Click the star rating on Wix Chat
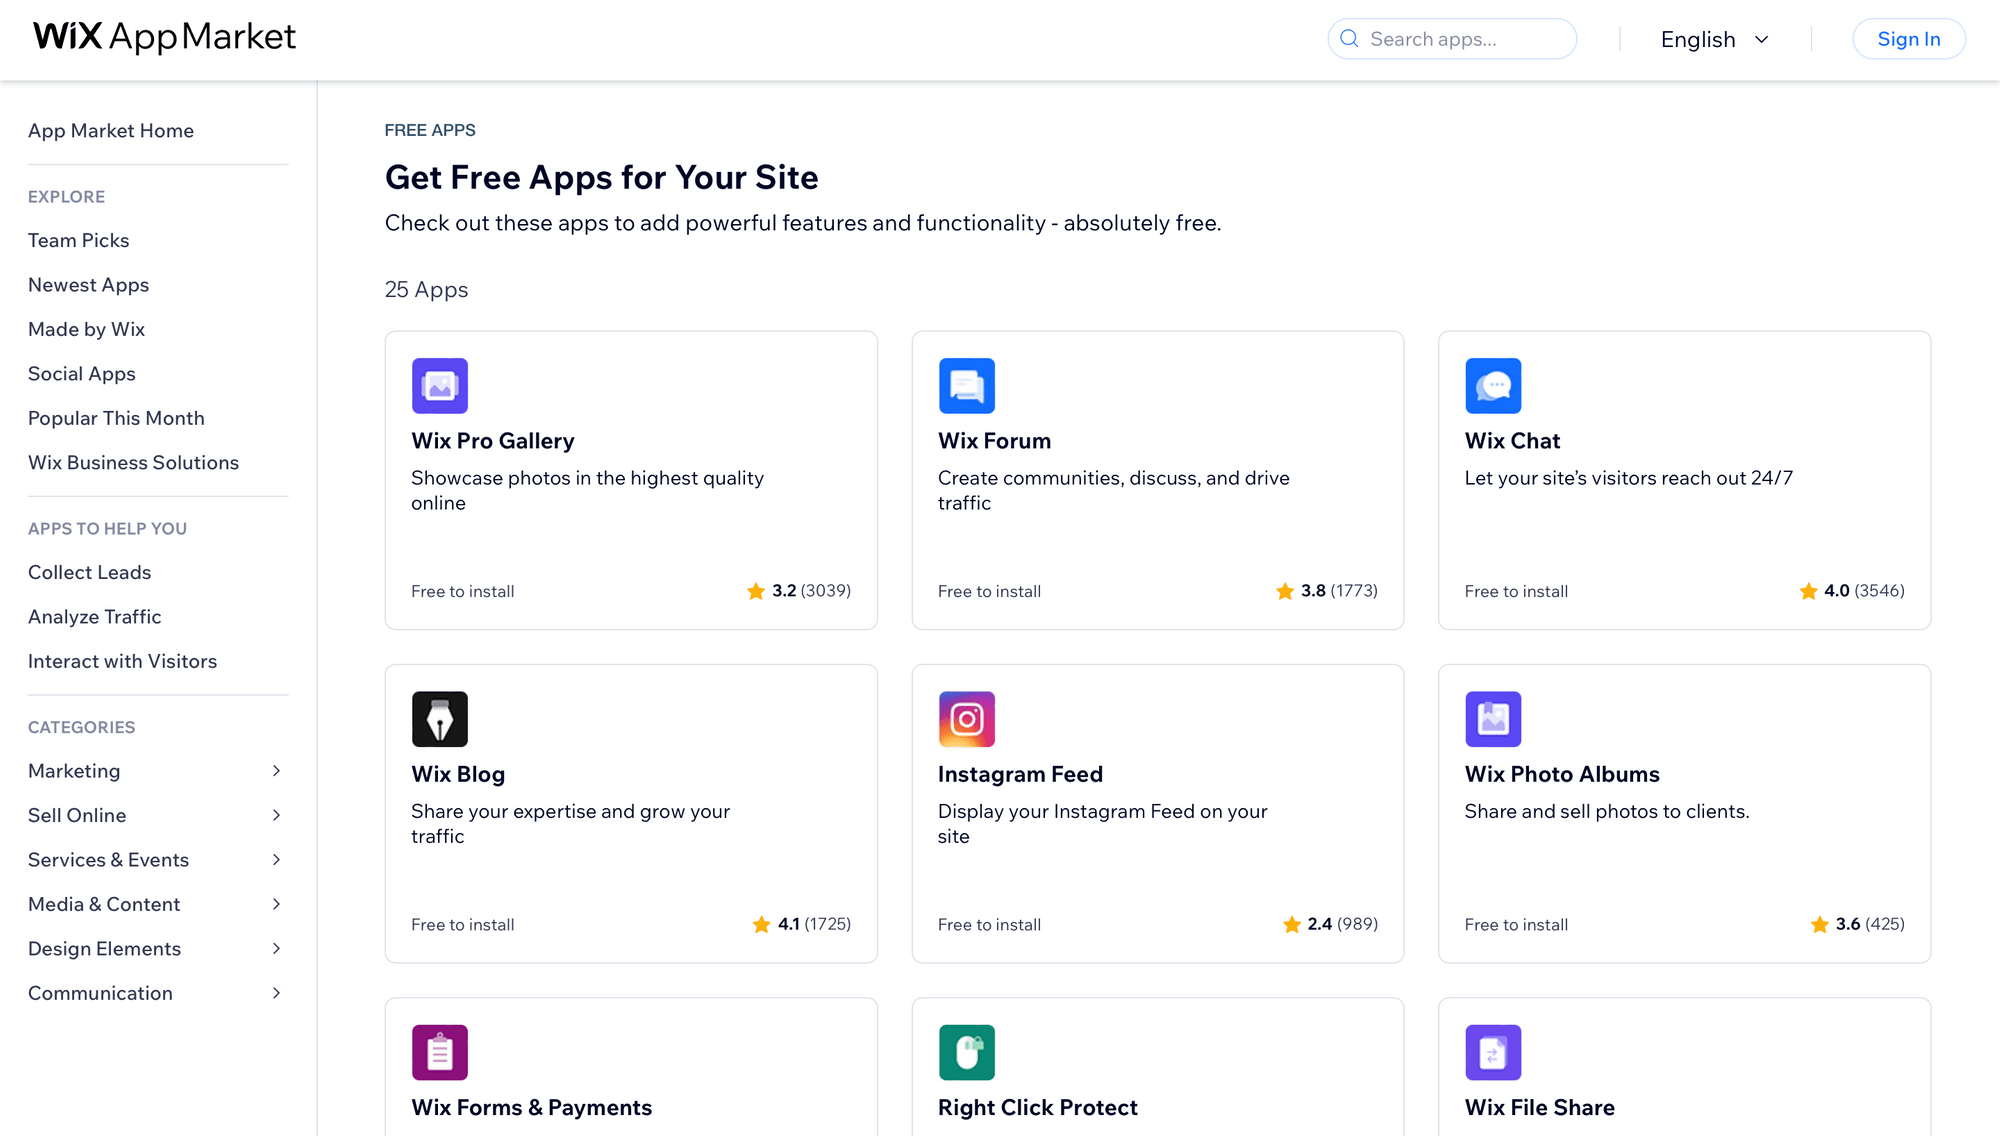 (1851, 591)
